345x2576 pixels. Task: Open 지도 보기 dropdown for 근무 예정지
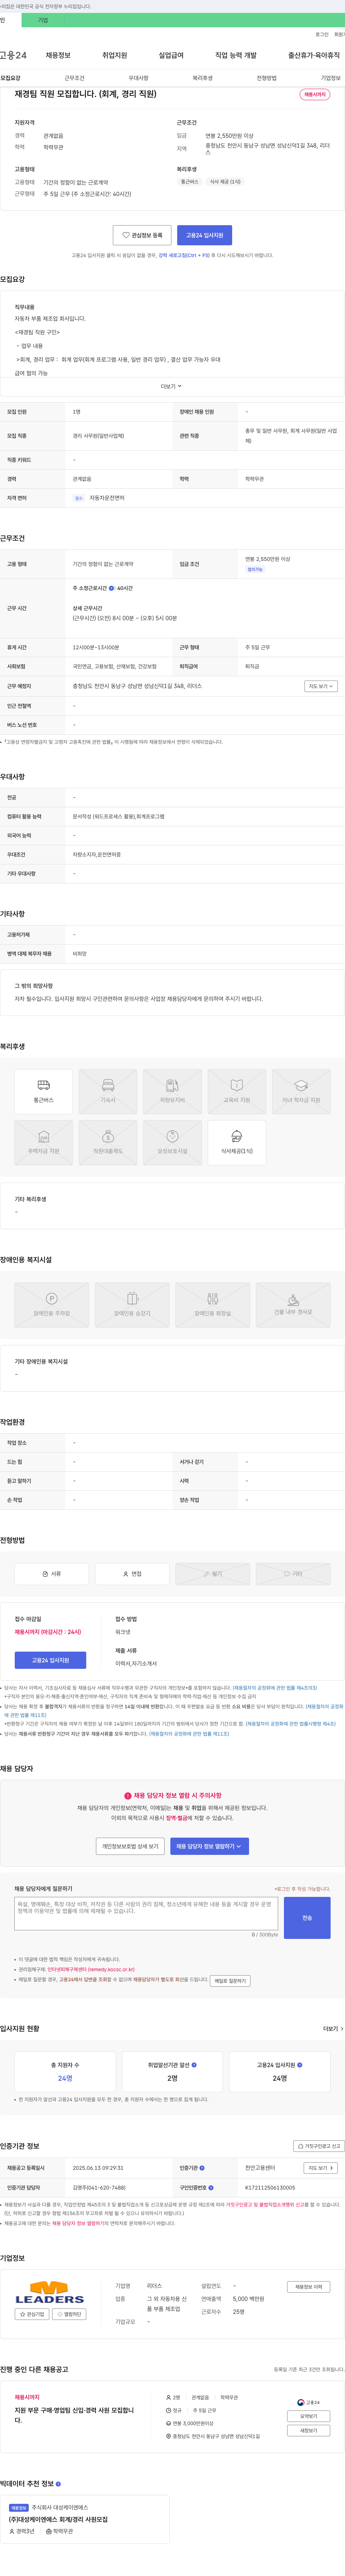point(321,686)
